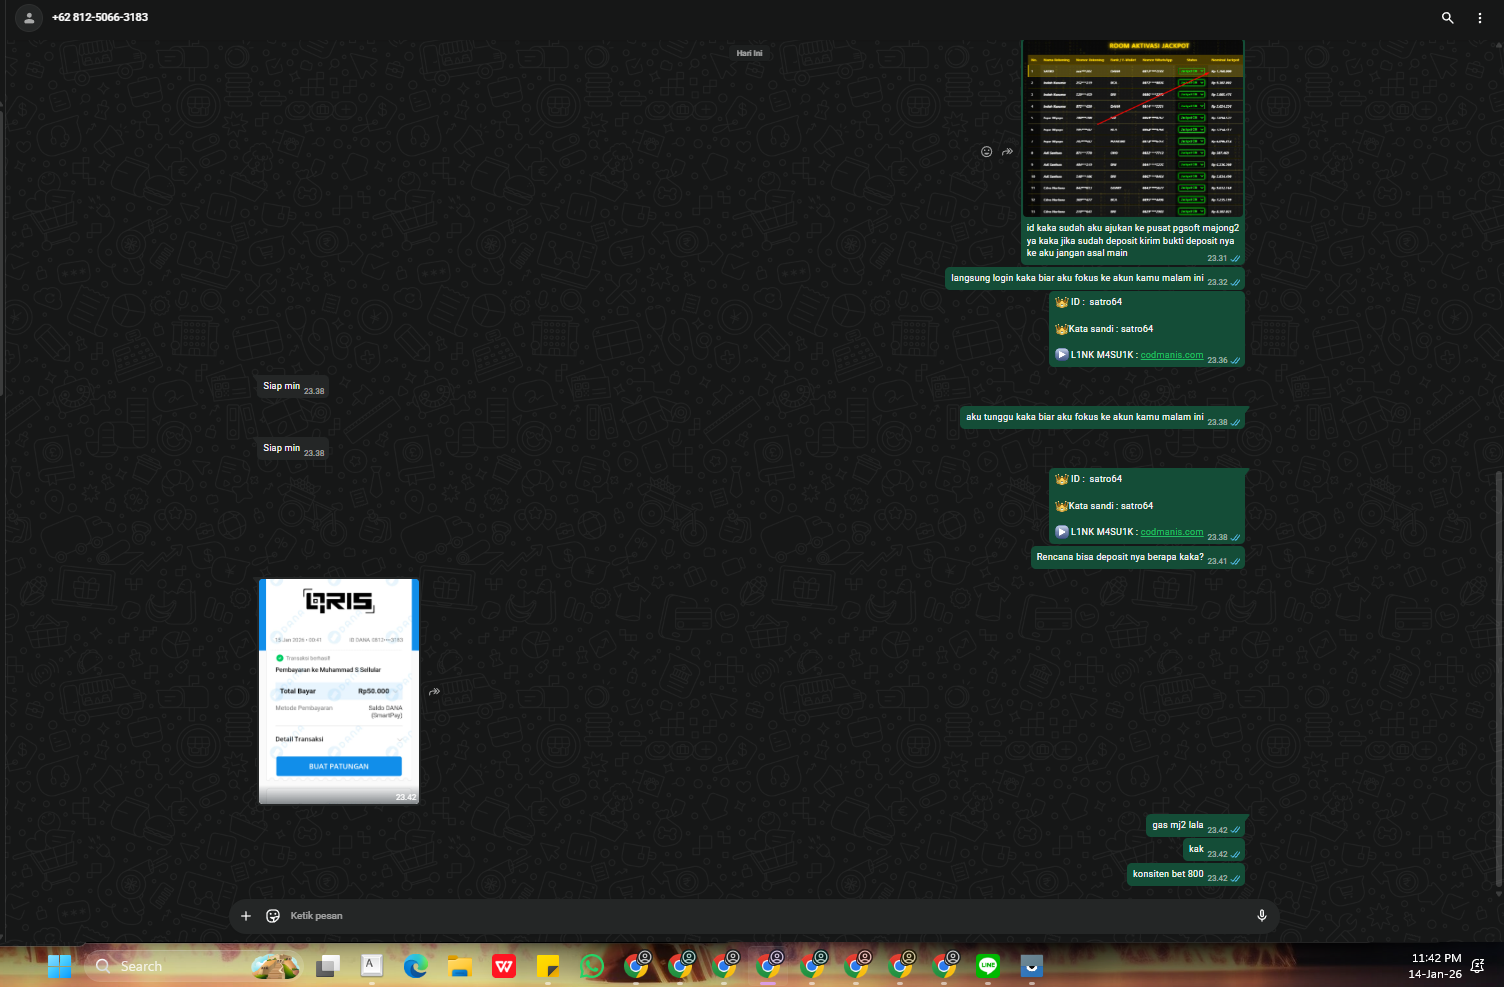Open codmanis.com link in the 23.38 message

[1172, 532]
